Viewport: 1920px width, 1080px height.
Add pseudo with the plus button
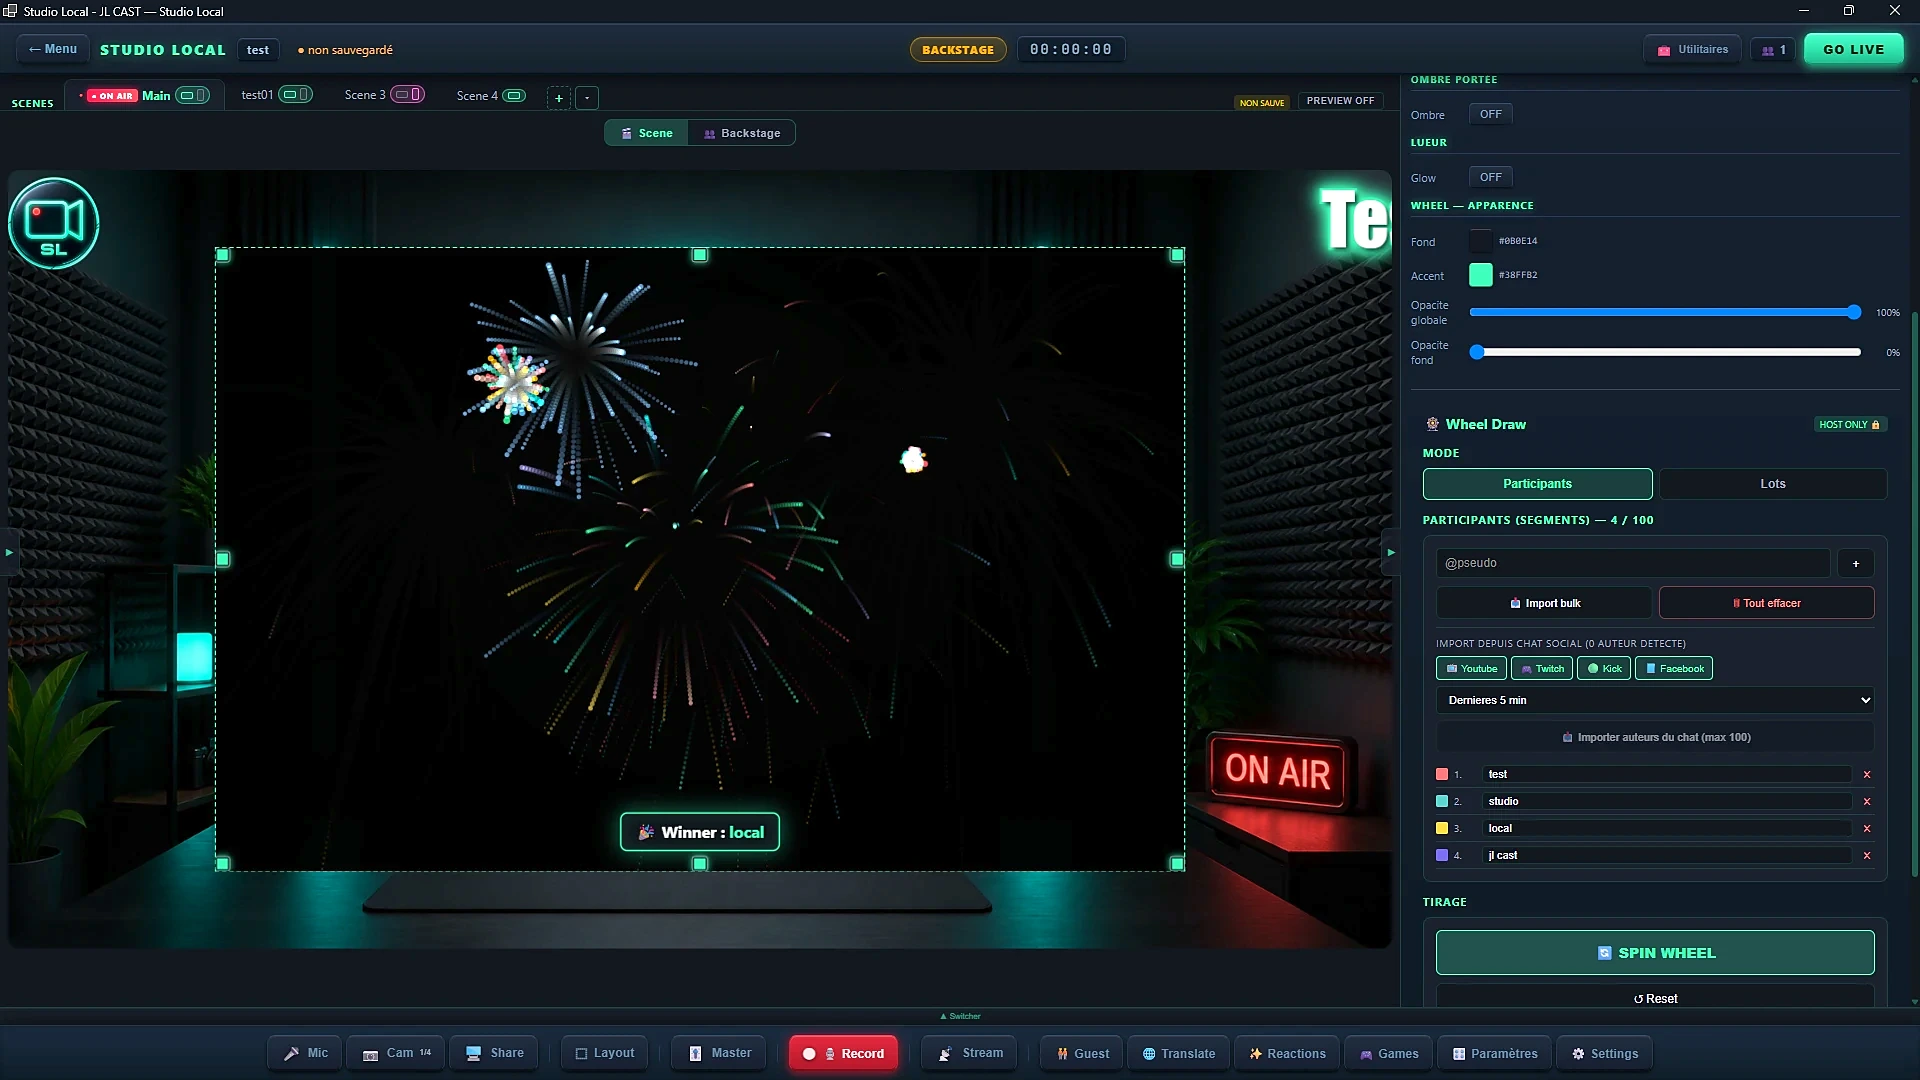[x=1856, y=563]
